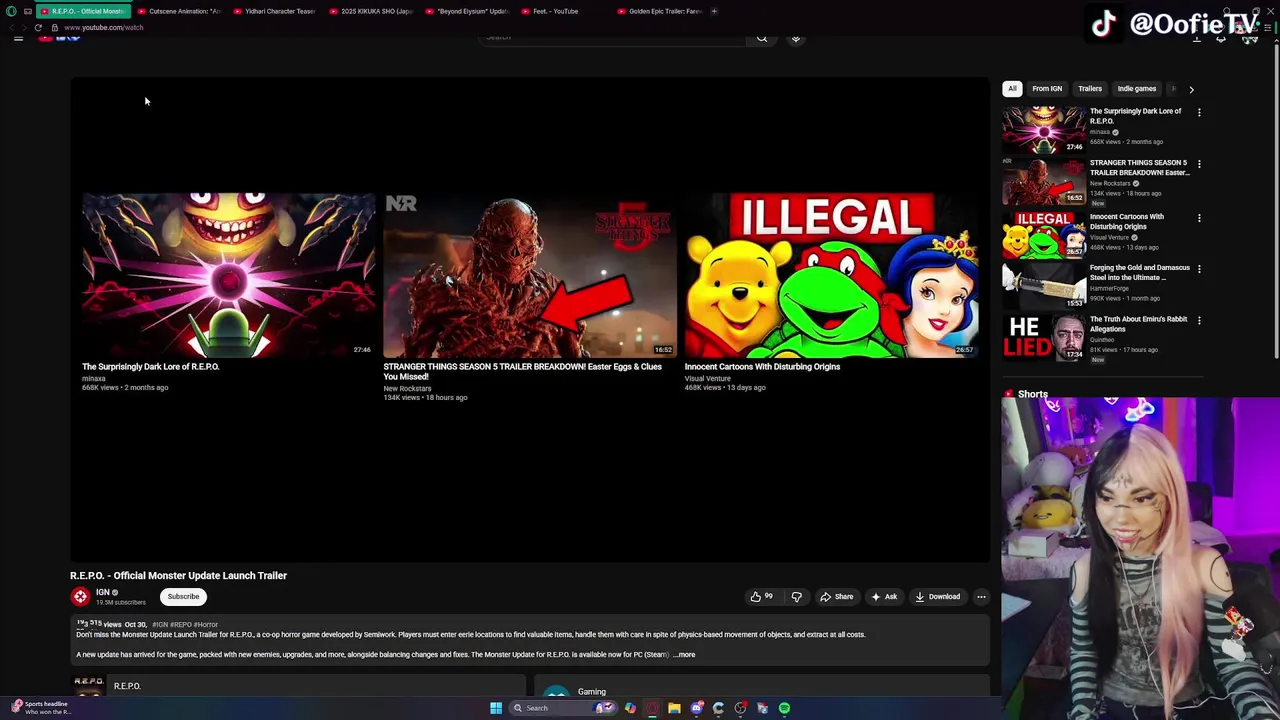Screen dimensions: 1280x720
Task: Click endscreen title Innocent Cartoons With Disturbing Origins
Action: pyautogui.click(x=762, y=367)
